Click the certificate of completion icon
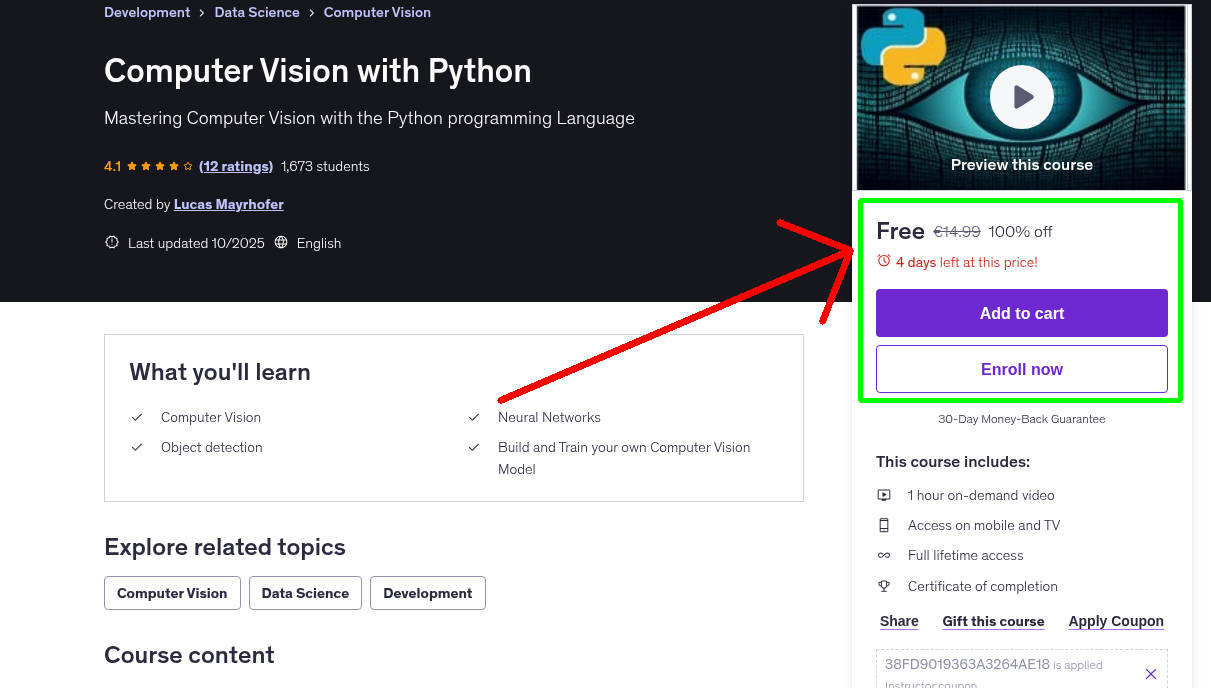1211x688 pixels. tap(884, 586)
